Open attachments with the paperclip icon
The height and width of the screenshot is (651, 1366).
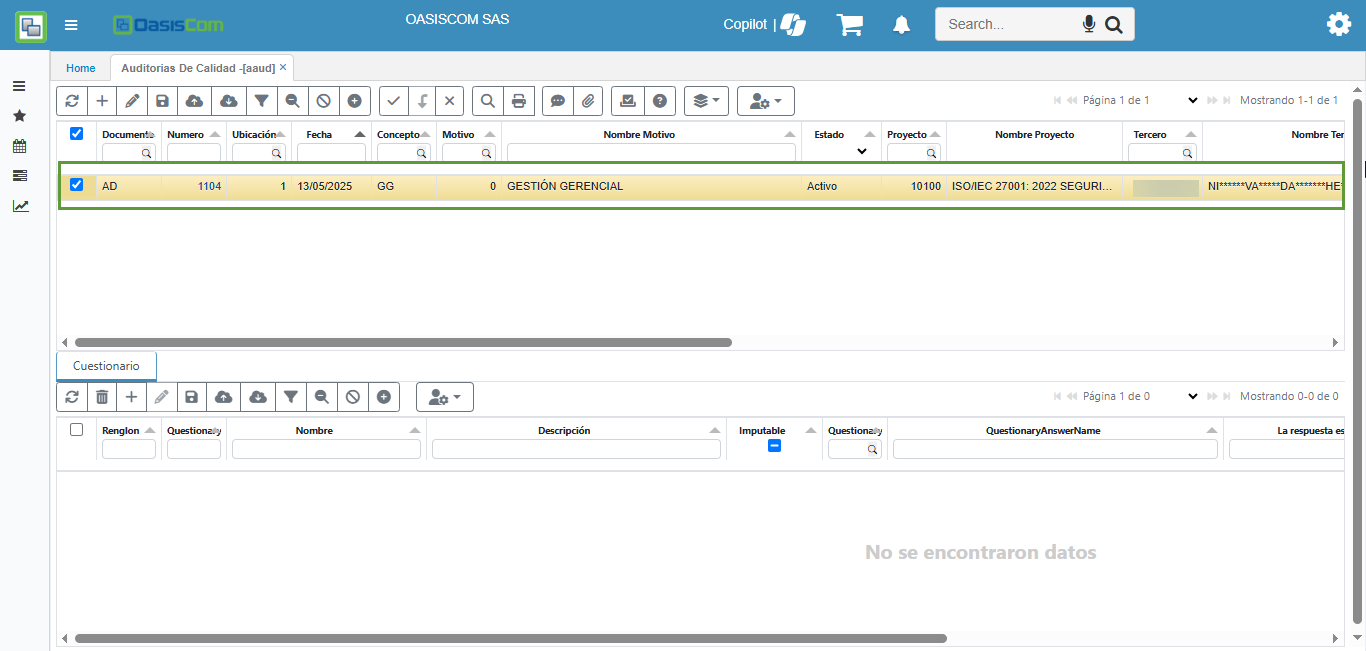click(588, 101)
